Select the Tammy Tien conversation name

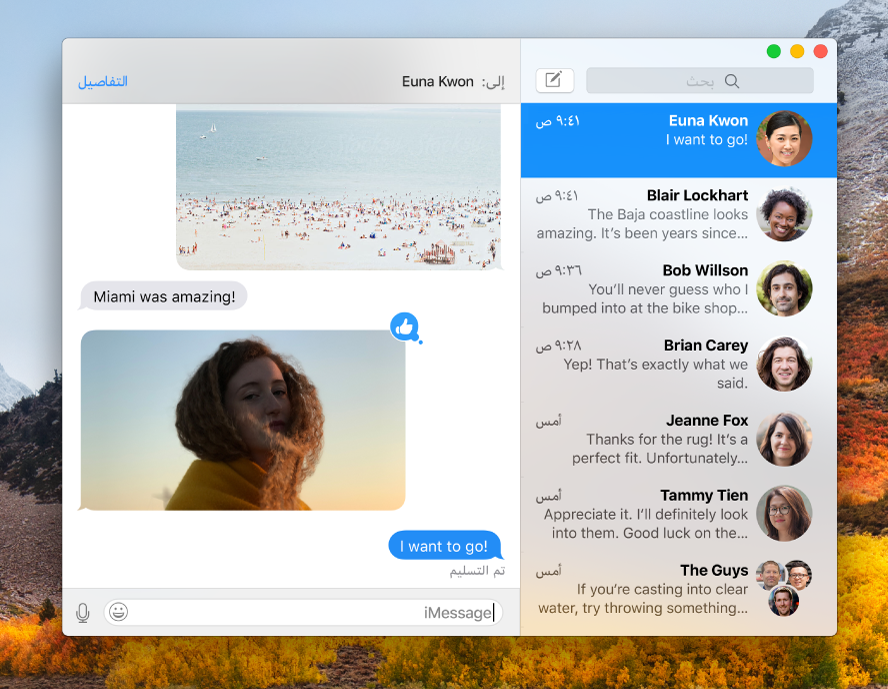pos(704,495)
